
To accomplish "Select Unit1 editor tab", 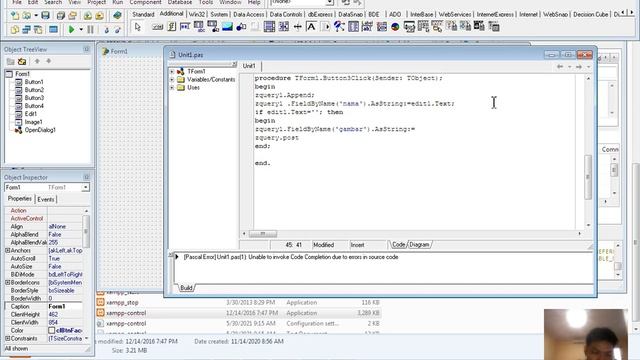I will [249, 66].
